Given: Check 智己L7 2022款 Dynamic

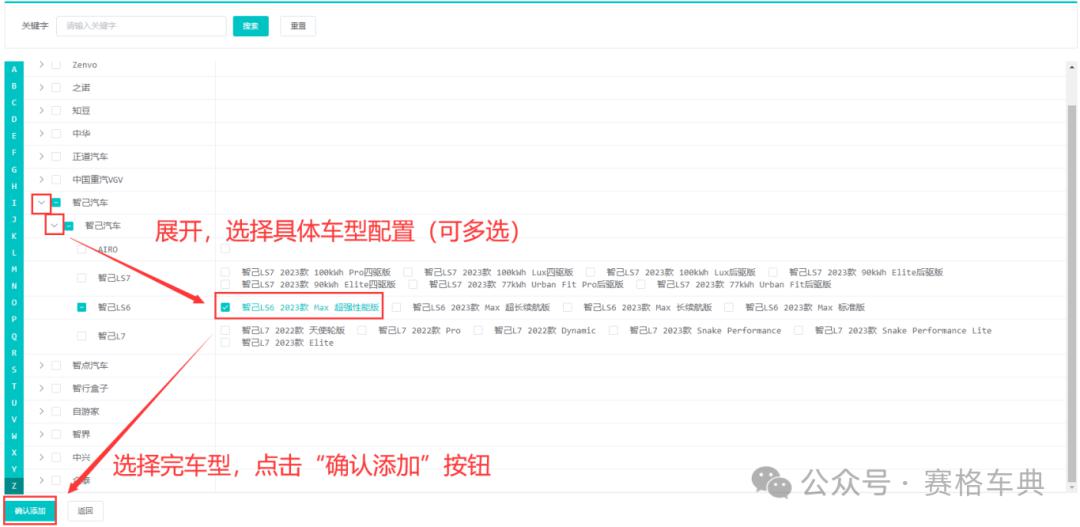Looking at the screenshot, I should tap(478, 331).
